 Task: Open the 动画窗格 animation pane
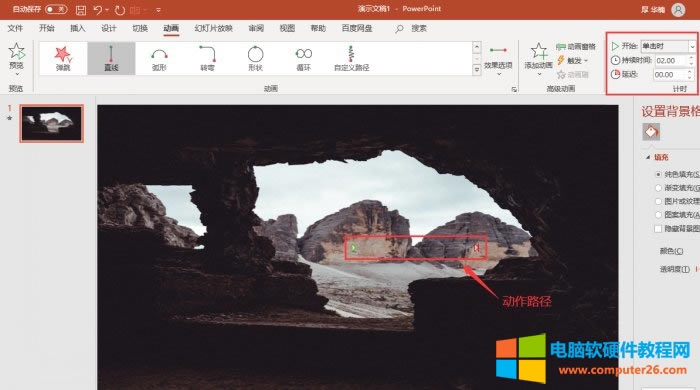click(x=576, y=46)
